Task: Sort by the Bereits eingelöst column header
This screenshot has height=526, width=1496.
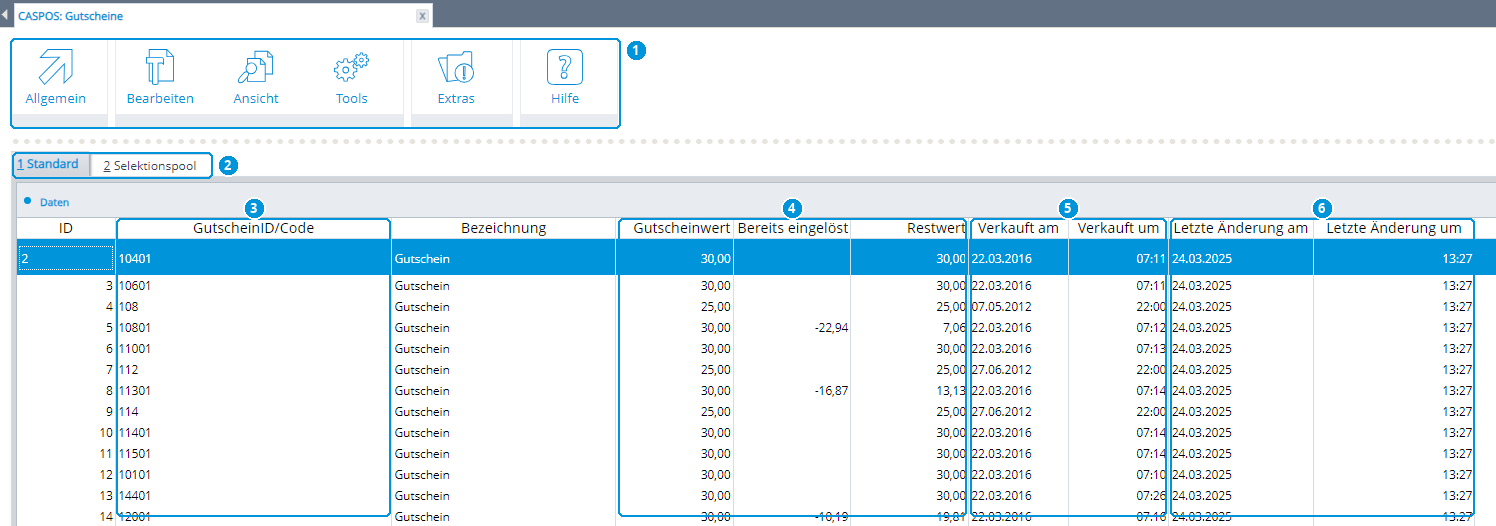Action: (792, 228)
